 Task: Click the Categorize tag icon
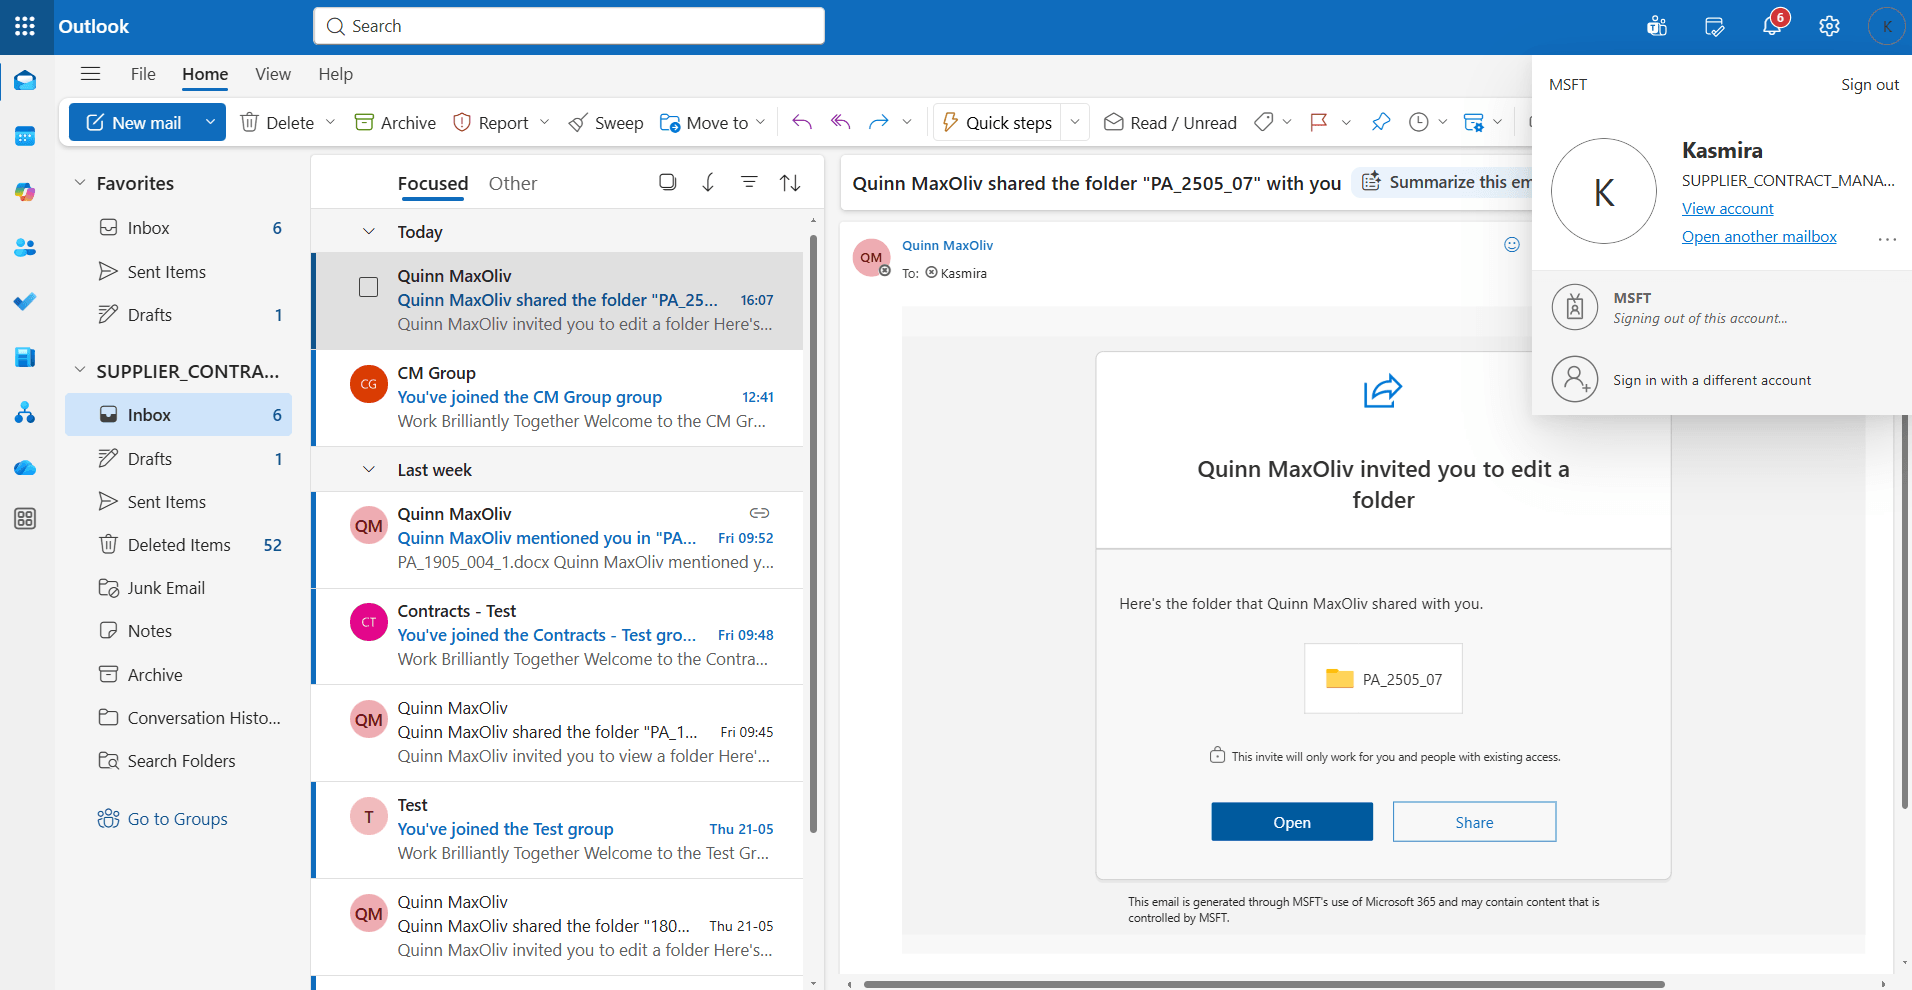[1264, 122]
